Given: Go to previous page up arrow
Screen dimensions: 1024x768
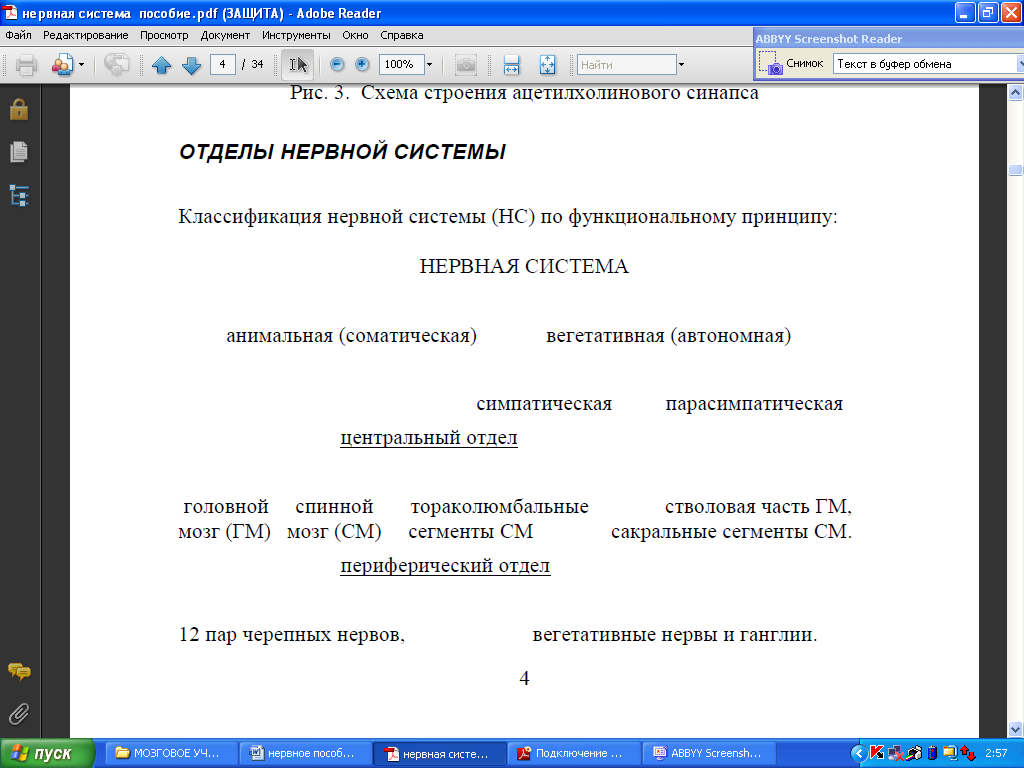Looking at the screenshot, I should click(161, 65).
